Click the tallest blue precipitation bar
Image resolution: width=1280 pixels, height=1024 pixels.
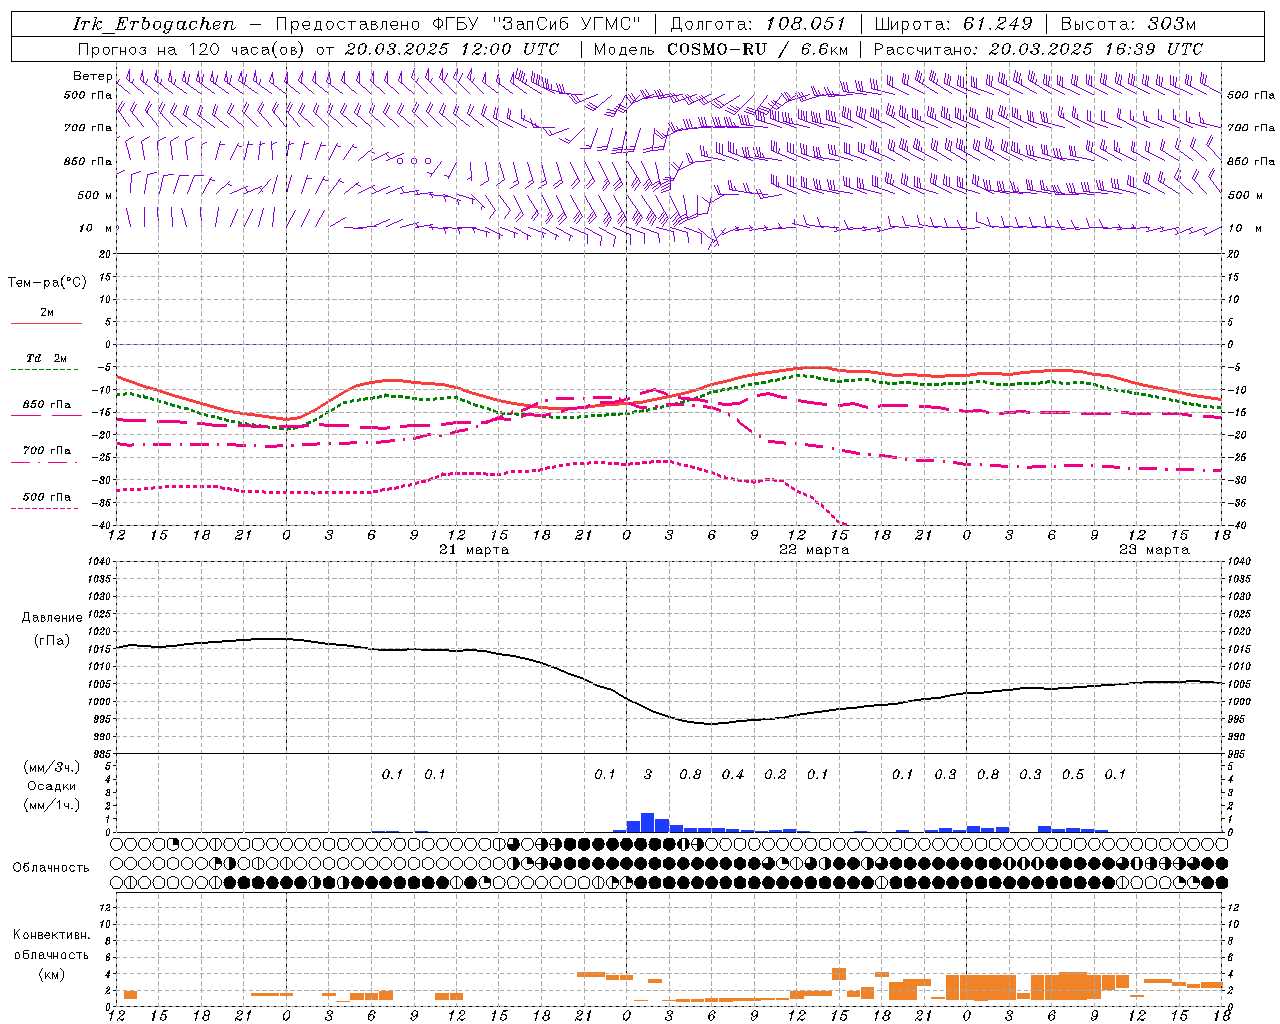click(x=647, y=822)
